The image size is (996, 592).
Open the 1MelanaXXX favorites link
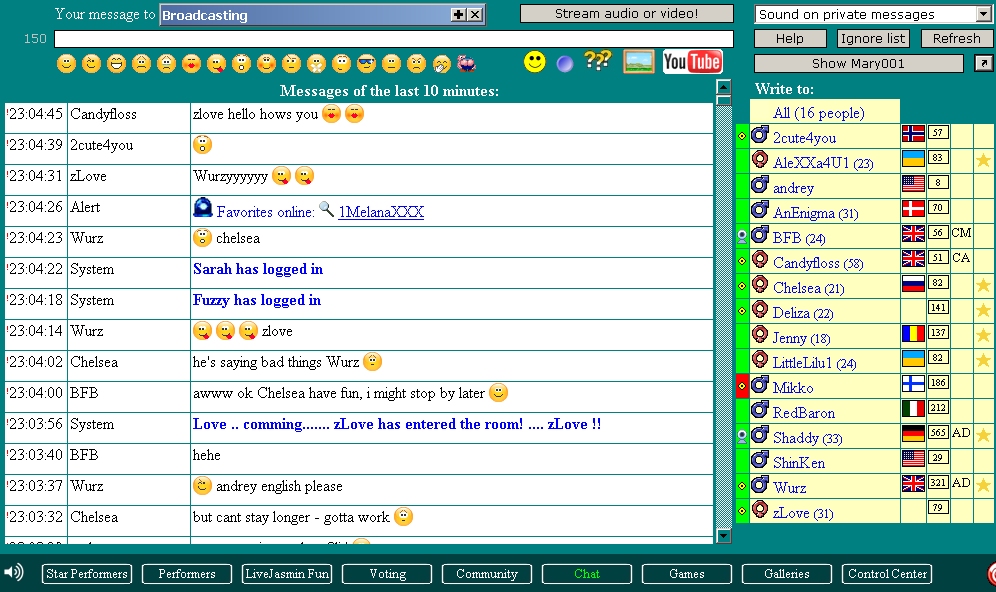point(381,212)
